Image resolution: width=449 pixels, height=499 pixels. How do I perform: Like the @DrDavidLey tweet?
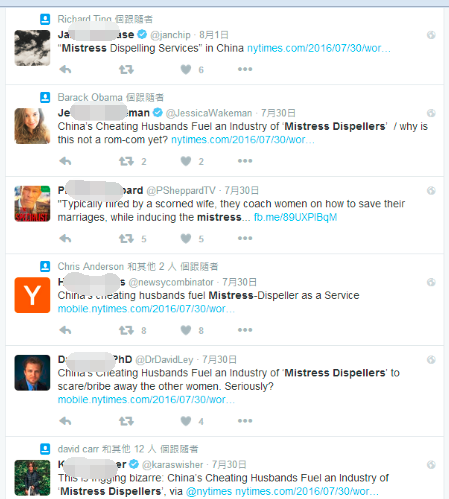[186, 421]
